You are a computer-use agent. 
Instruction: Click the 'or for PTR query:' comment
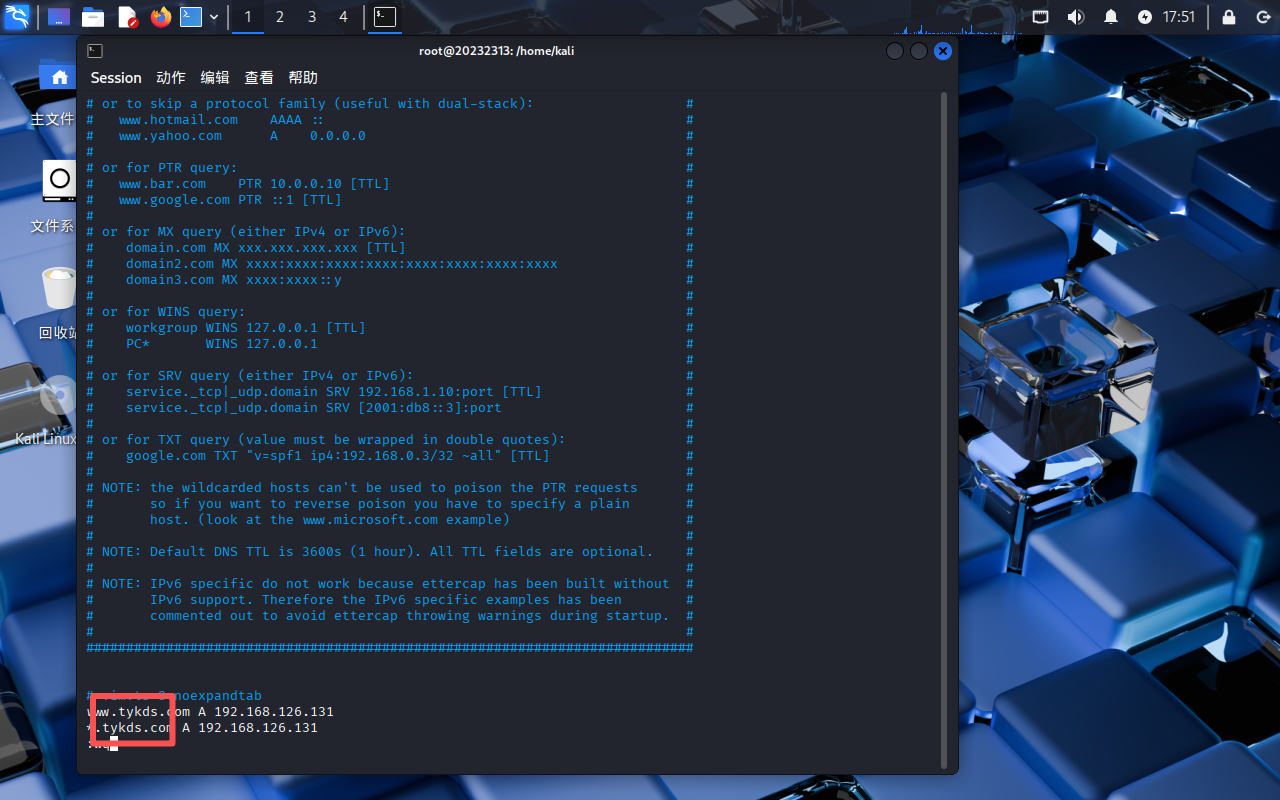coord(170,168)
